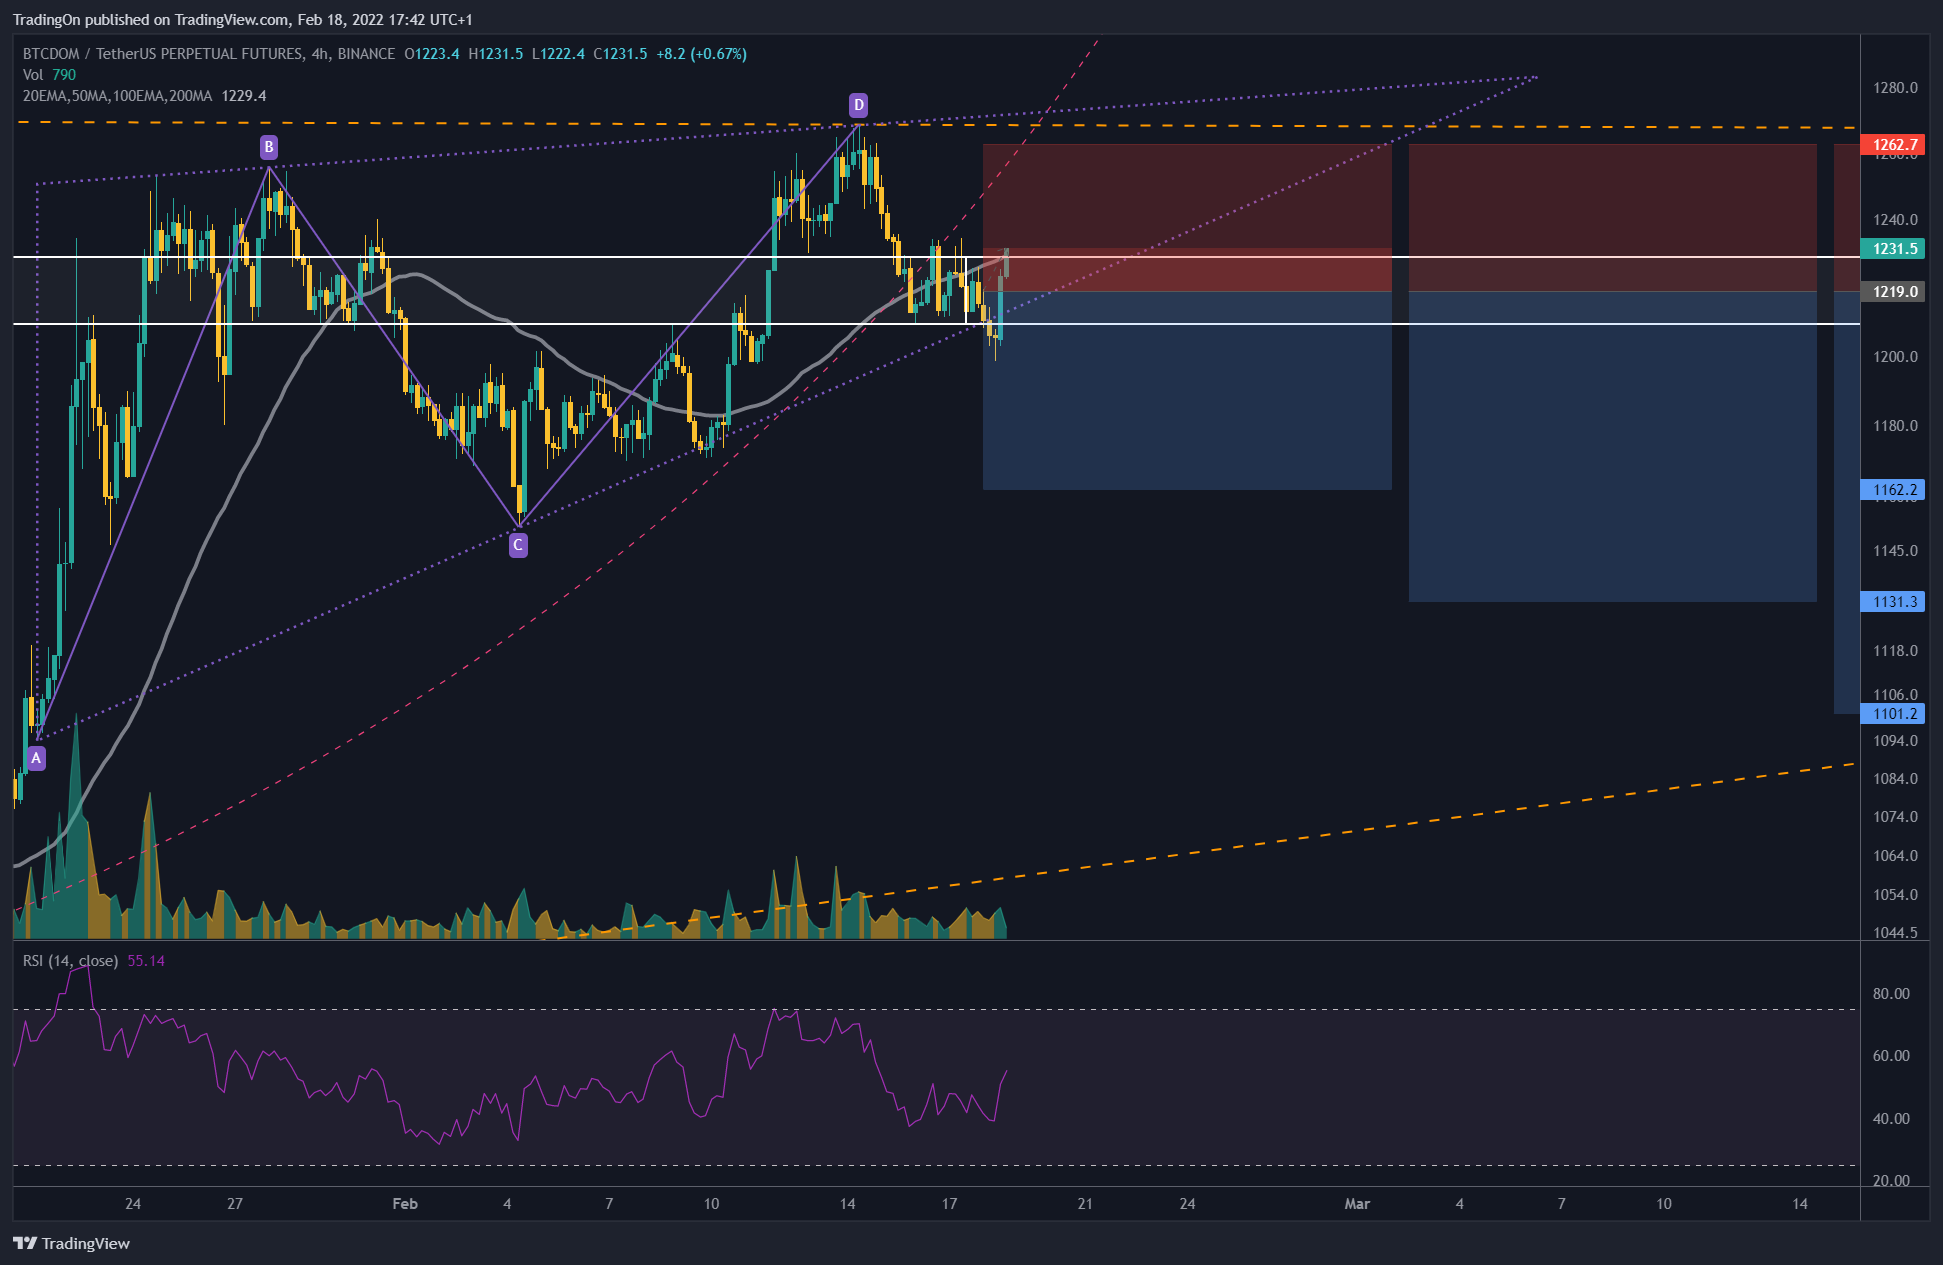Click the blue 1101.2 target price label
Screen dimensions: 1943x1265
[1892, 714]
